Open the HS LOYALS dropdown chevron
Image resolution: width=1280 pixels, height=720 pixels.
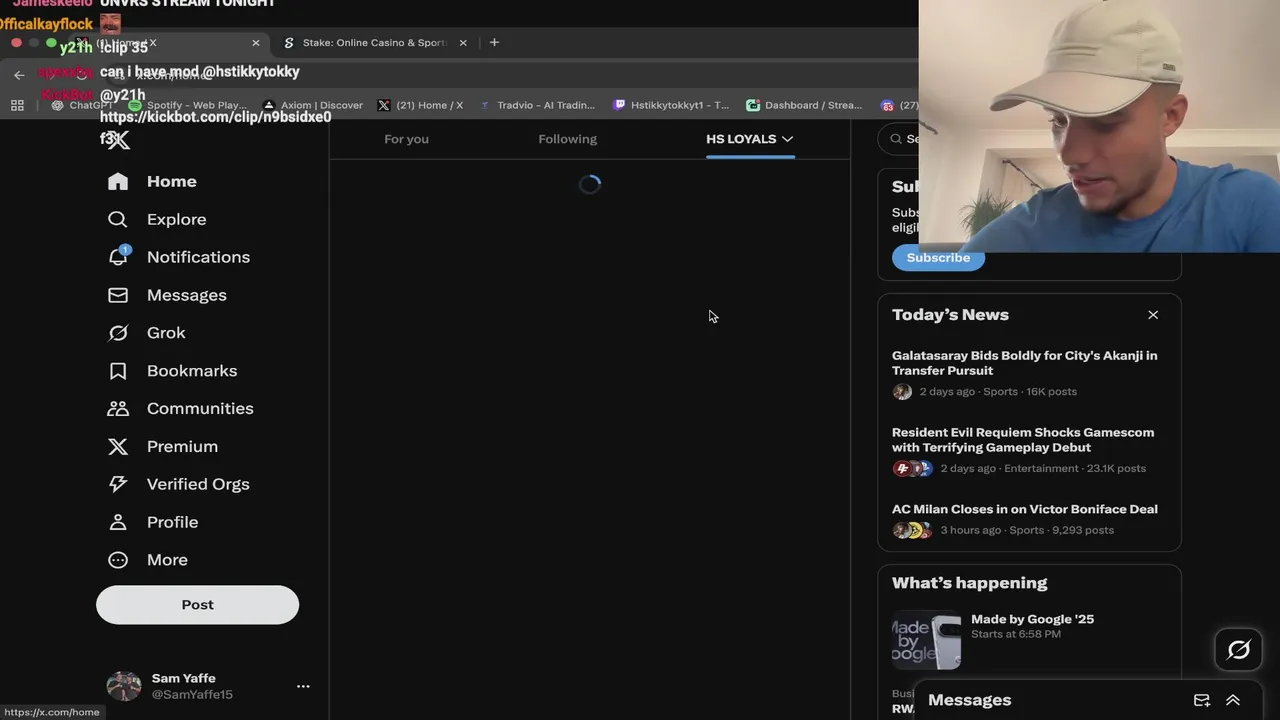pos(787,139)
